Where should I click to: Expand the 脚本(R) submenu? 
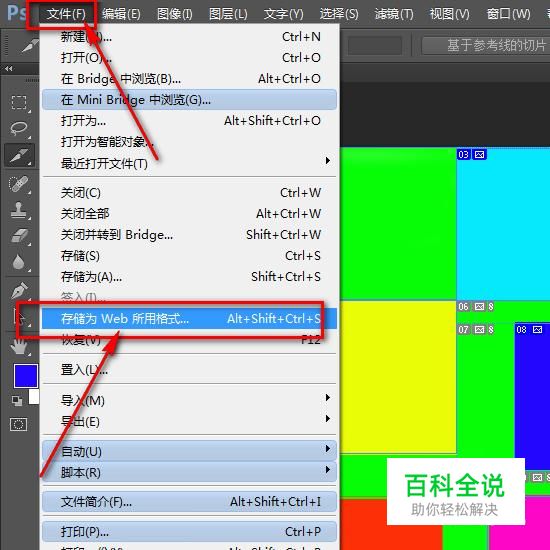(189, 472)
